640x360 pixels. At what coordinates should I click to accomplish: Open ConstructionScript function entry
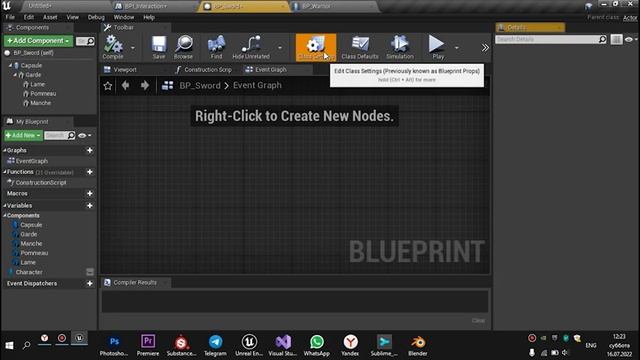40,183
